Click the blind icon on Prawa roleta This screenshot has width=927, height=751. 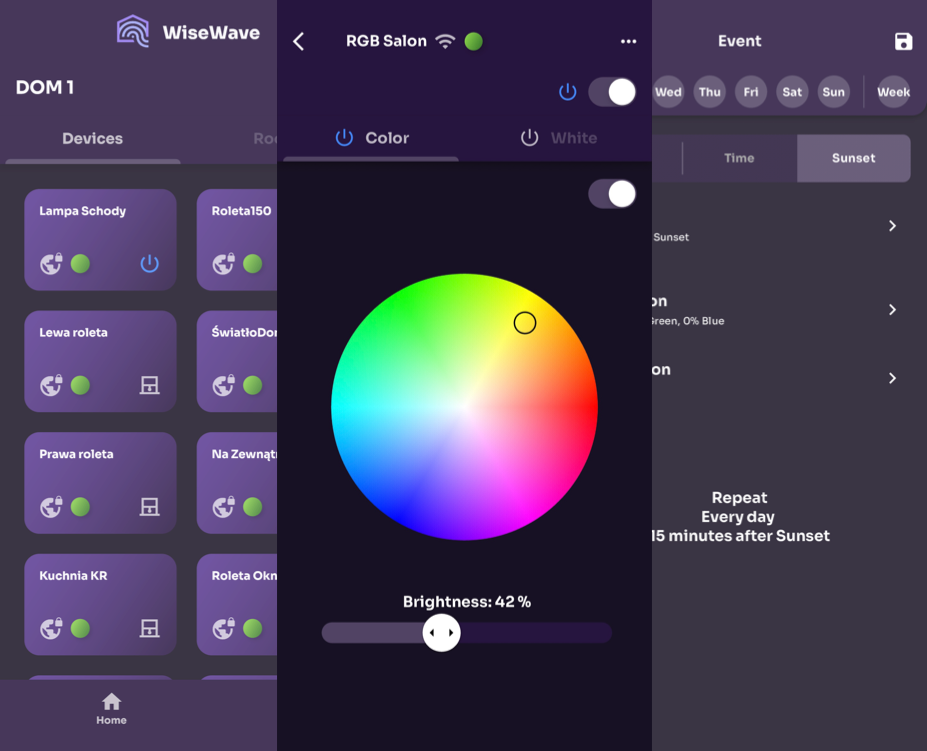click(149, 507)
